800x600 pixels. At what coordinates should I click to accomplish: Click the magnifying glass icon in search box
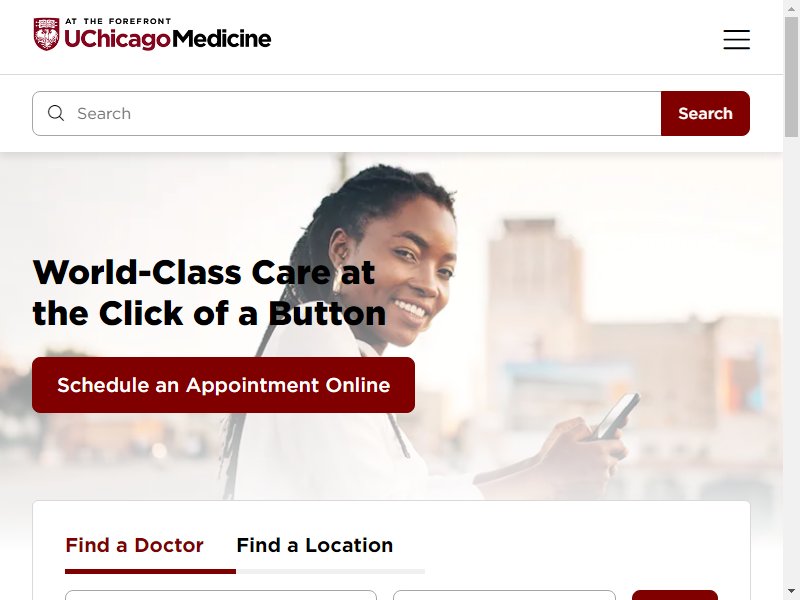click(56, 113)
